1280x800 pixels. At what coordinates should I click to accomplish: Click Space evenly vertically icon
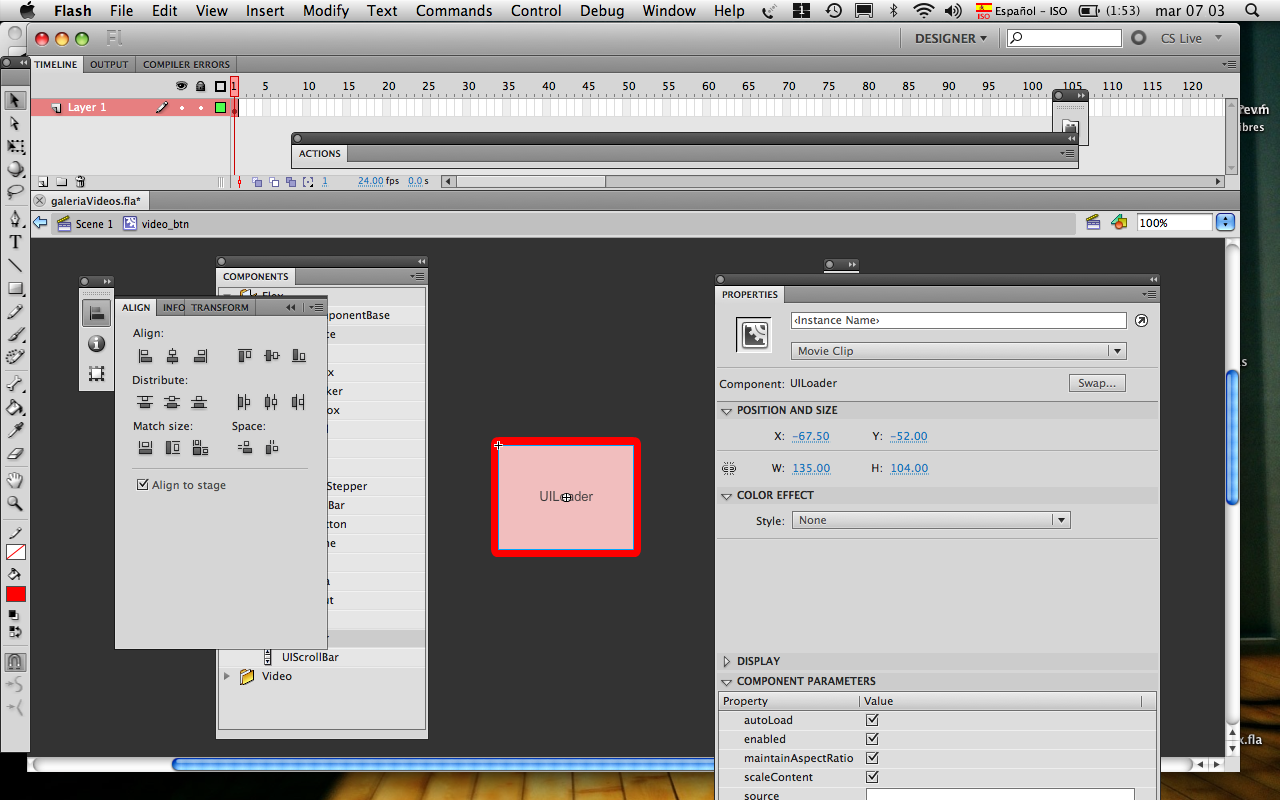[244, 448]
